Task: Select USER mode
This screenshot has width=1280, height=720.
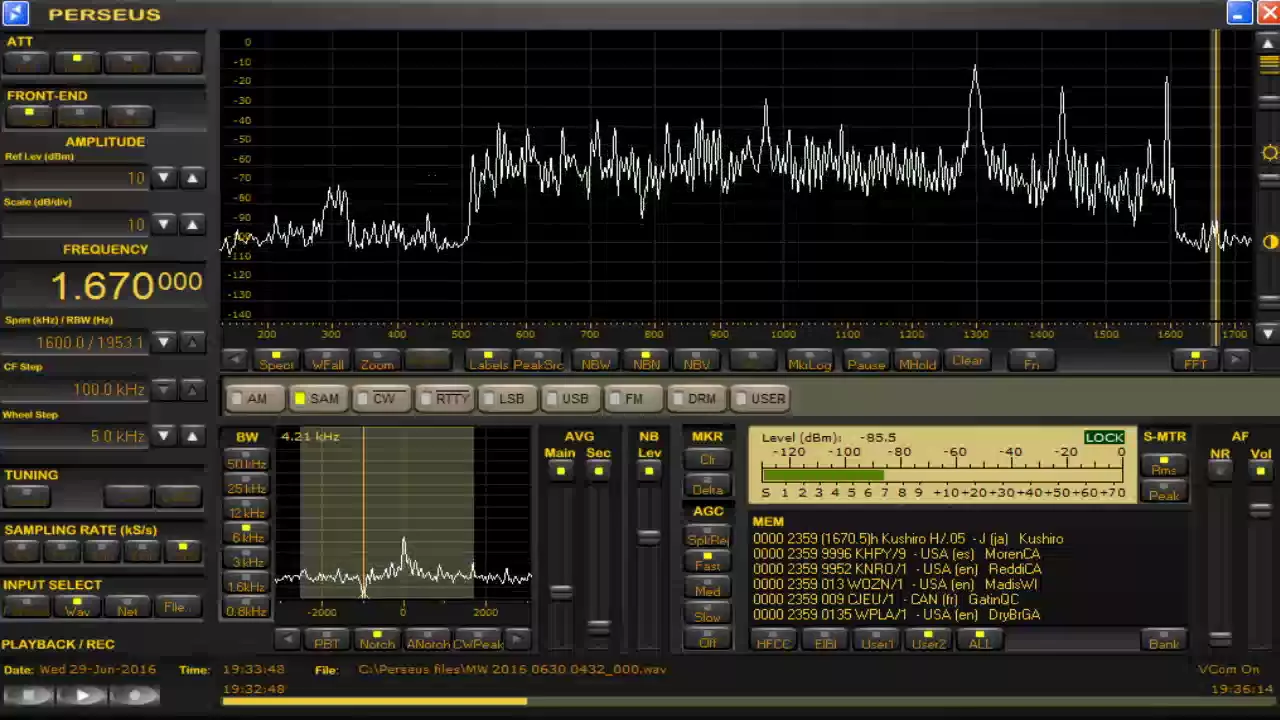Action: (x=761, y=399)
